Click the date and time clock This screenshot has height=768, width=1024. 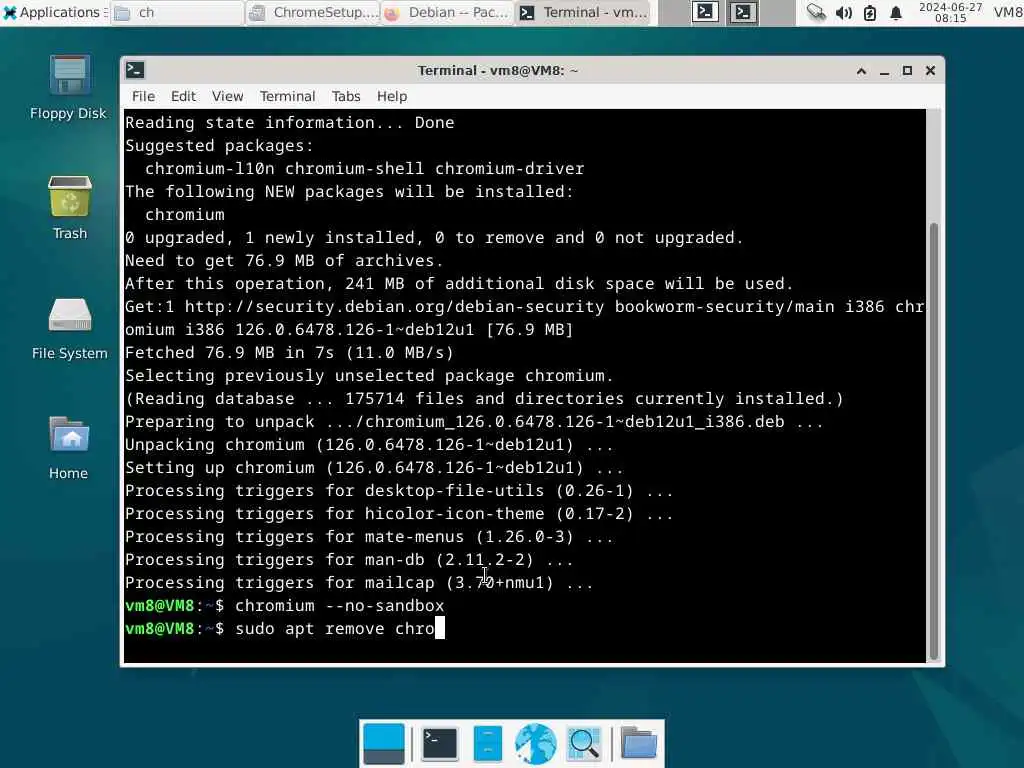coord(950,12)
